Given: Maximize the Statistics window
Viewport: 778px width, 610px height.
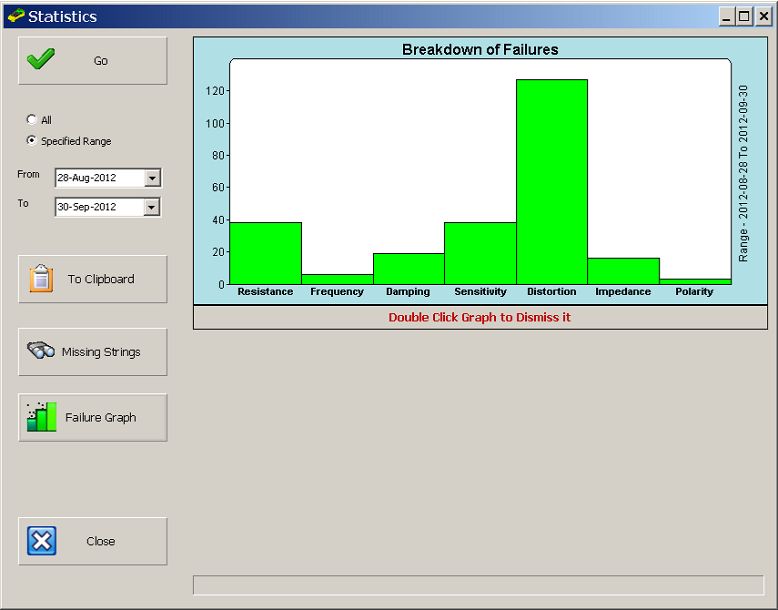Looking at the screenshot, I should 744,16.
